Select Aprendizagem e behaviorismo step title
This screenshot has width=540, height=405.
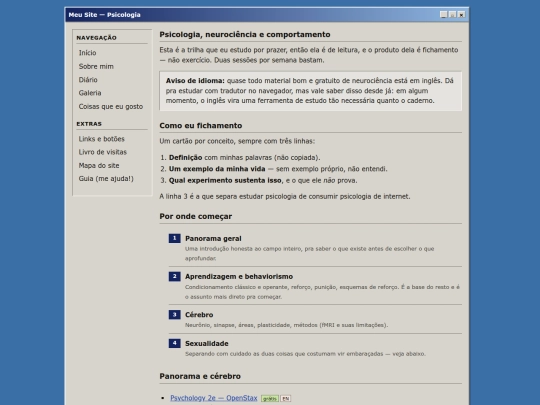(x=239, y=276)
